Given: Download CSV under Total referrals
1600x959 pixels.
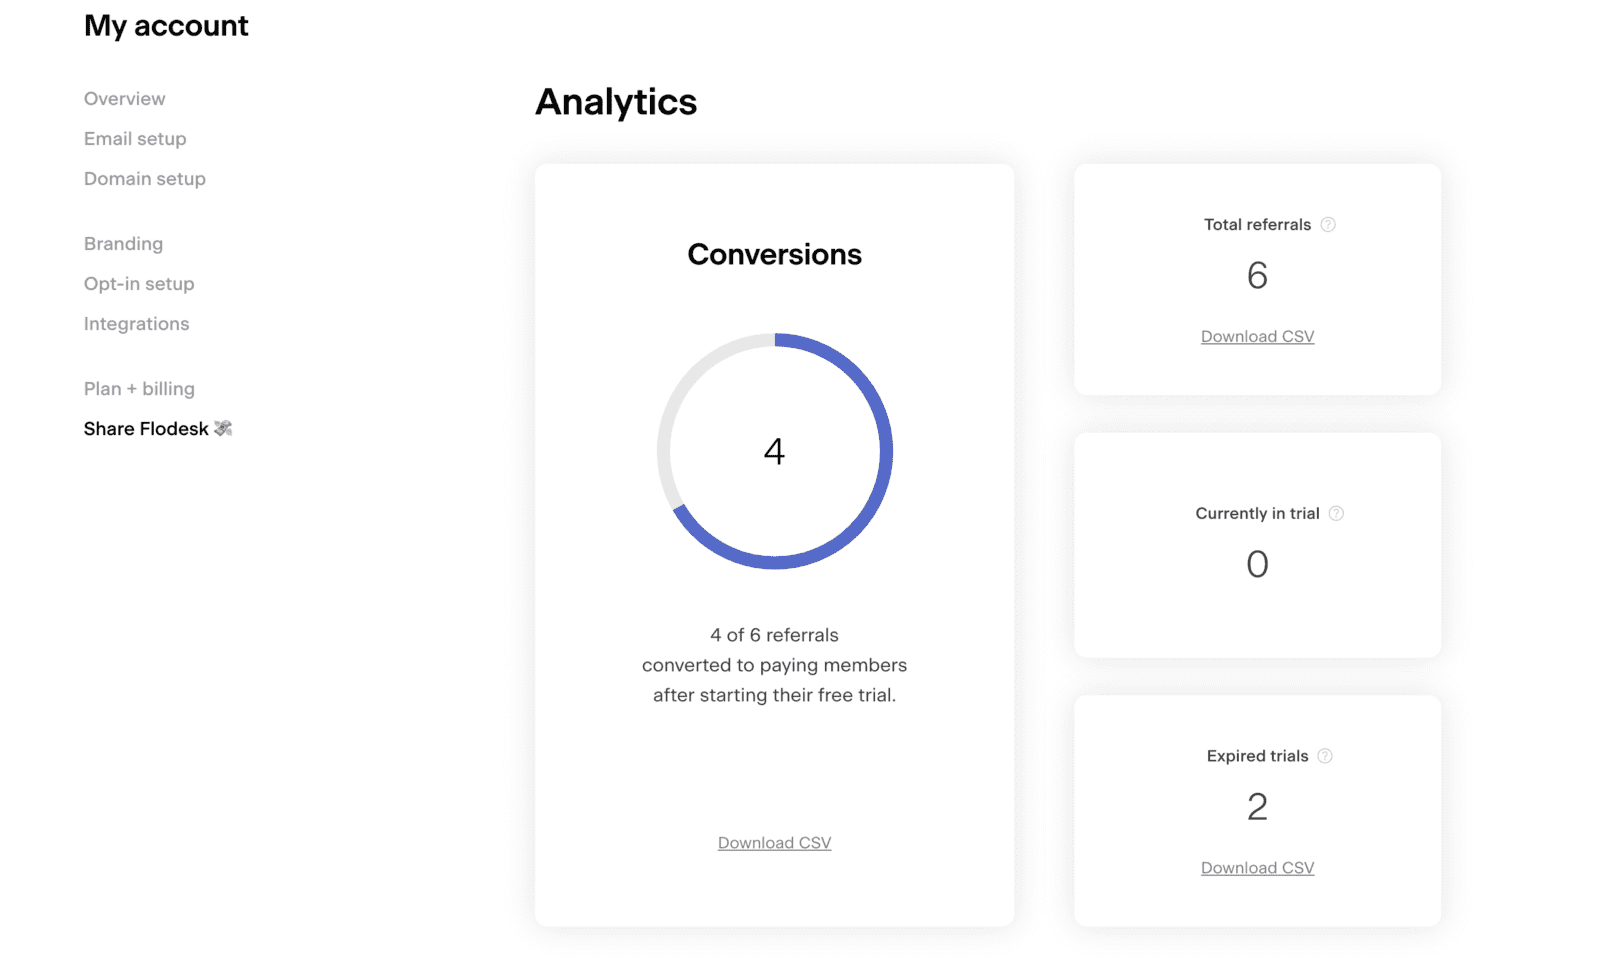Looking at the screenshot, I should (1257, 337).
